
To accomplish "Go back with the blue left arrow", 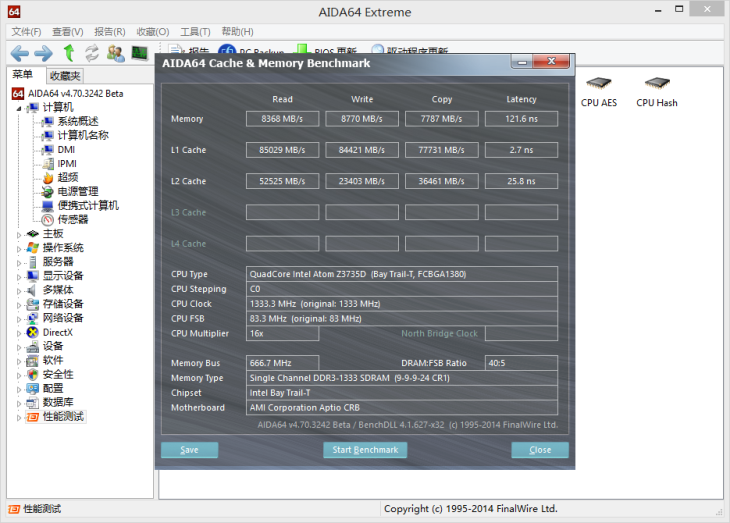I will point(20,54).
